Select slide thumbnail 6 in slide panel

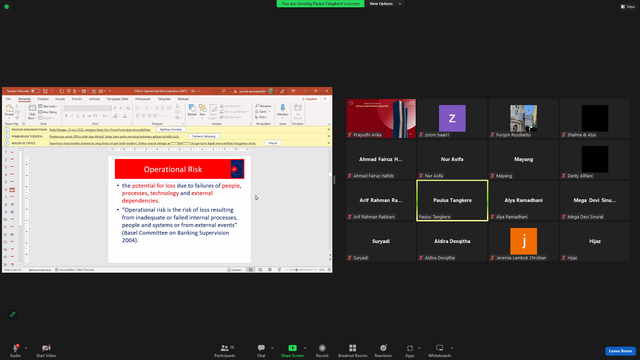click(12, 190)
